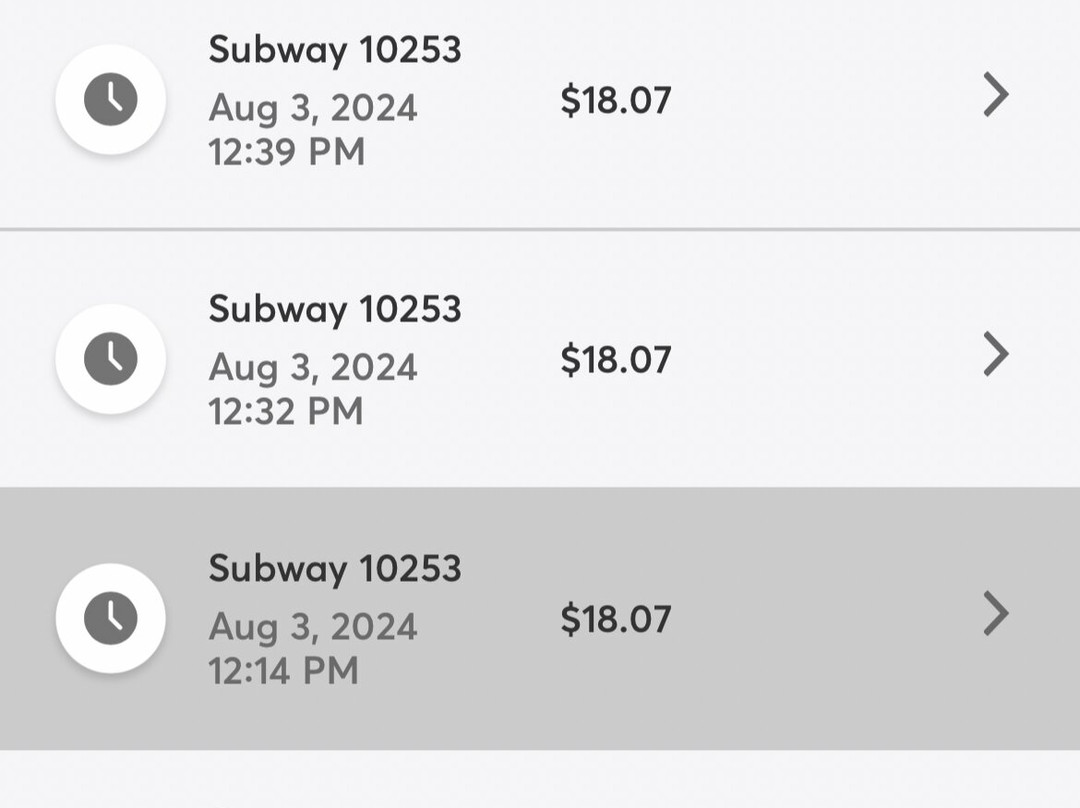Expand the 12:32 PM Subway transaction chevron
Viewport: 1080px width, 808px height.
996,354
